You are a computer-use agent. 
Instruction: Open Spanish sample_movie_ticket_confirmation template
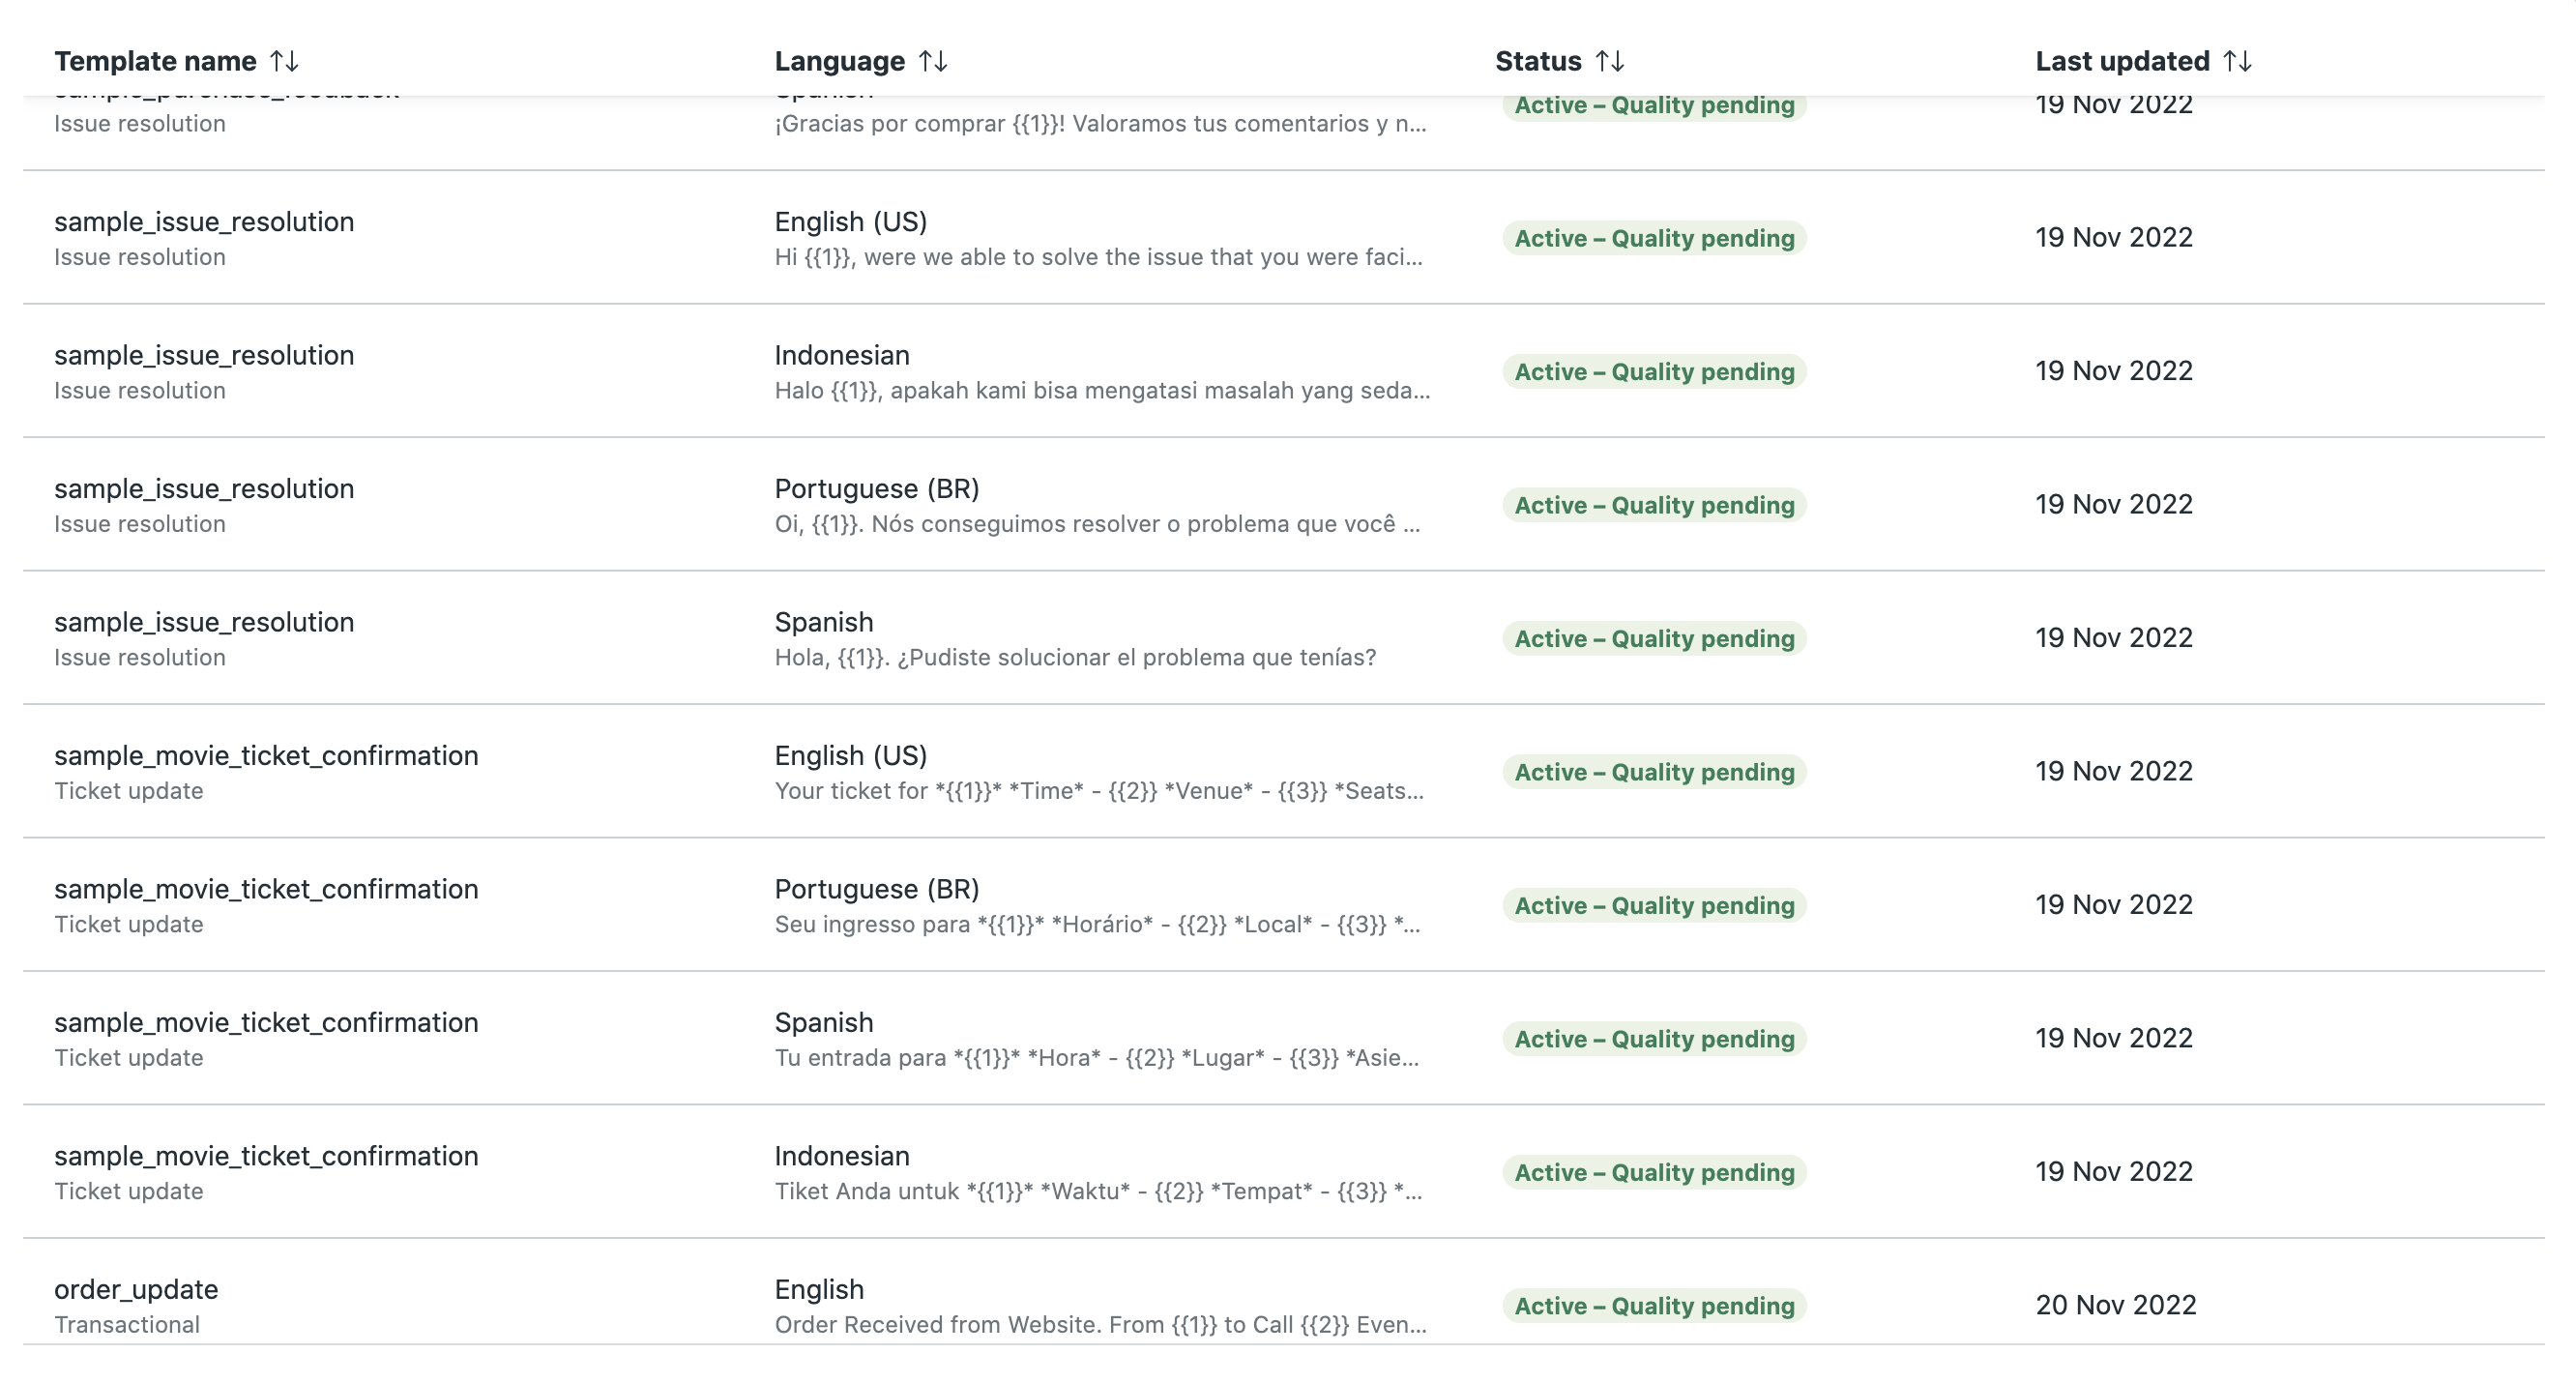tap(1284, 1039)
